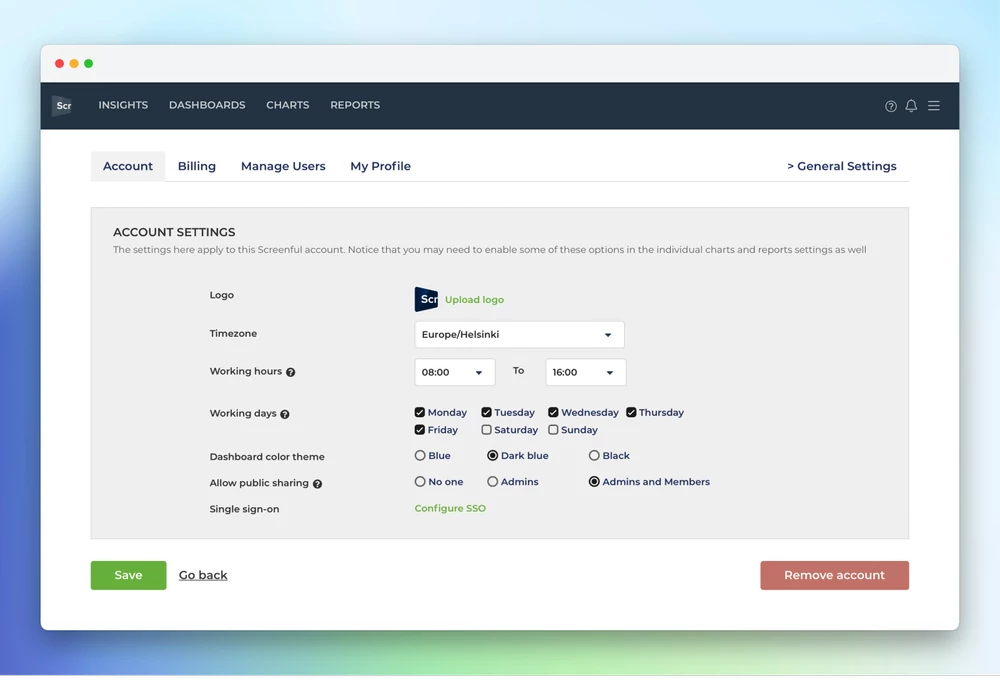
Task: Toggle the Tuesday working day checkbox
Action: 487,412
